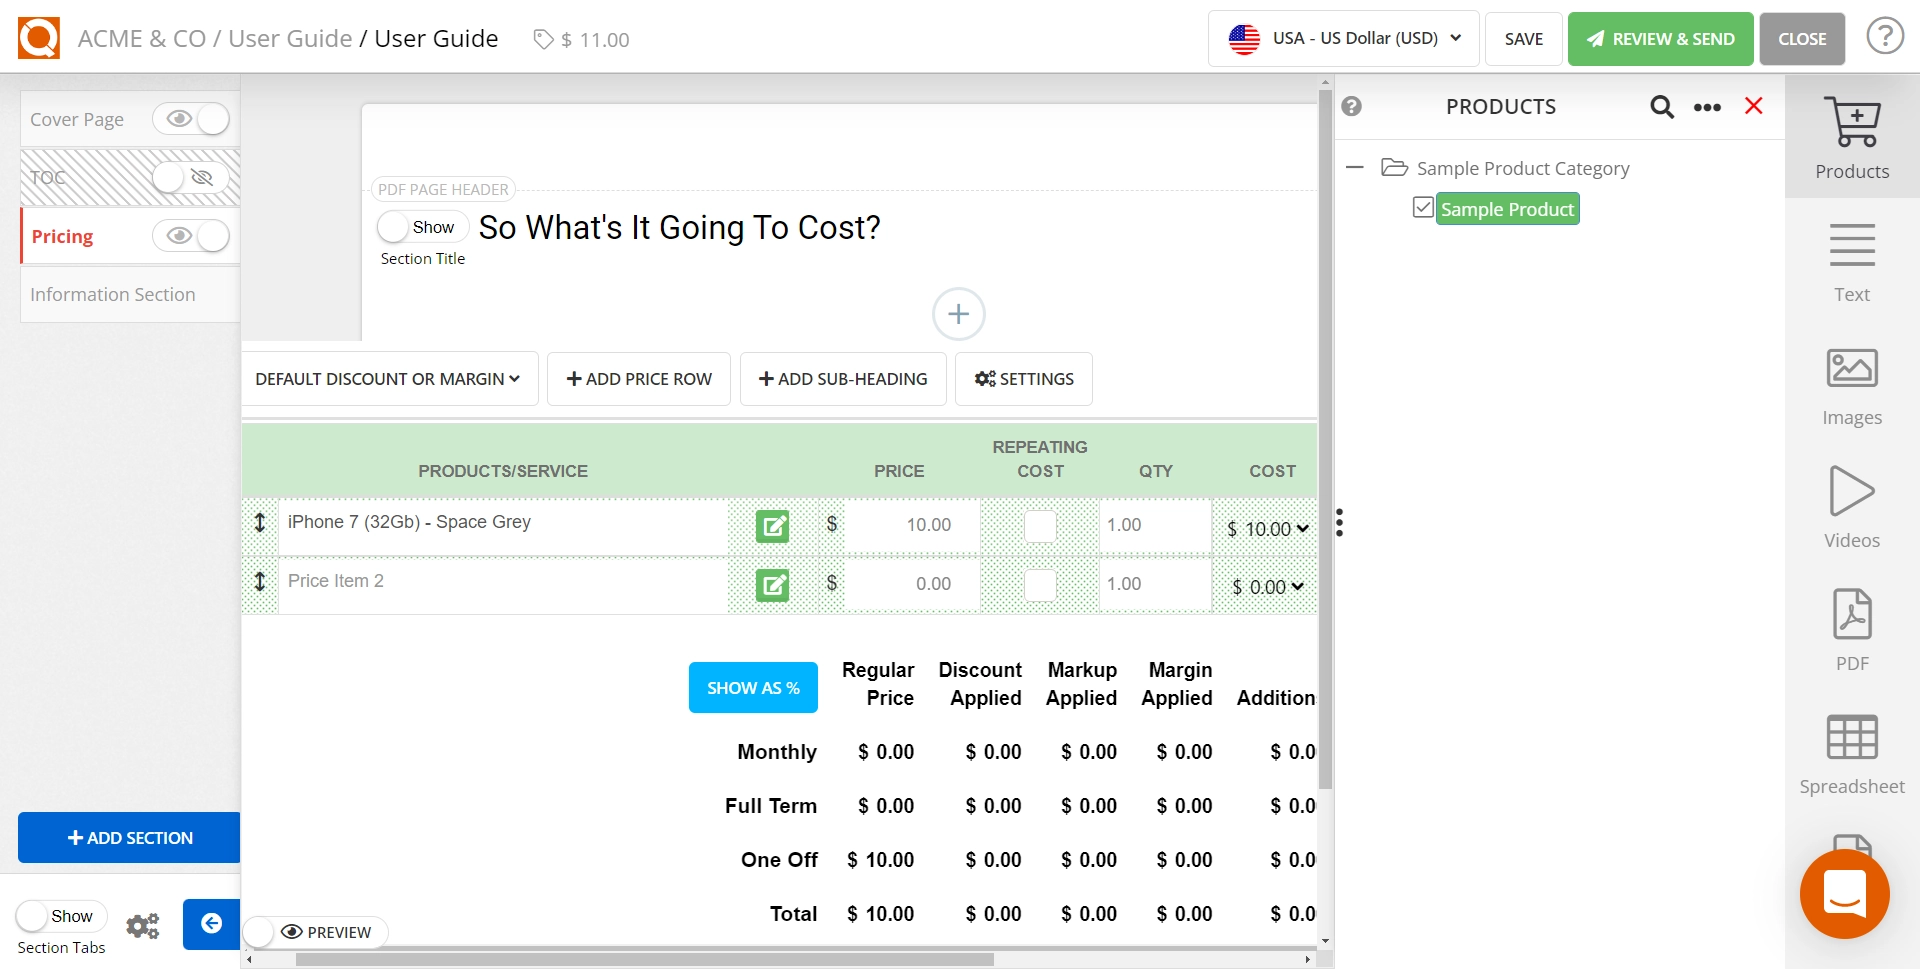The image size is (1920, 969).
Task: Select the Images sidebar icon
Action: click(x=1851, y=369)
